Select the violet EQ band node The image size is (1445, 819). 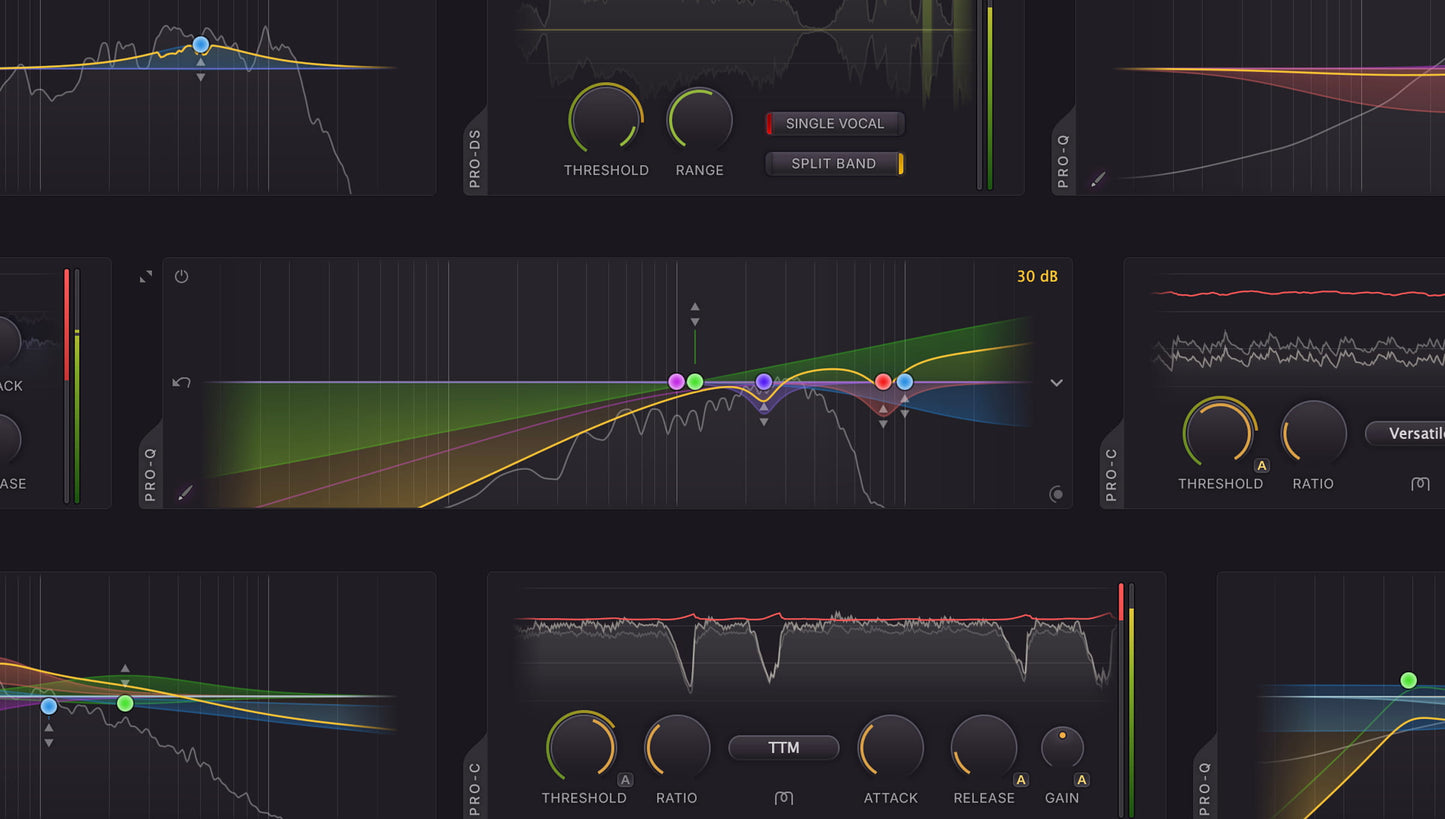coord(764,381)
